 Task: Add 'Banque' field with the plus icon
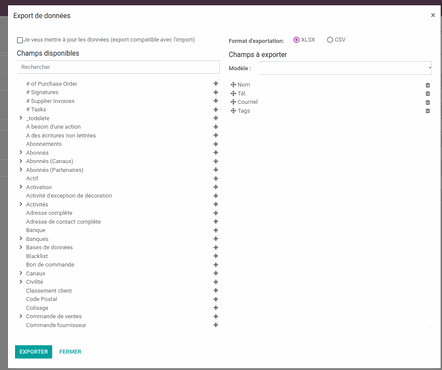point(216,230)
